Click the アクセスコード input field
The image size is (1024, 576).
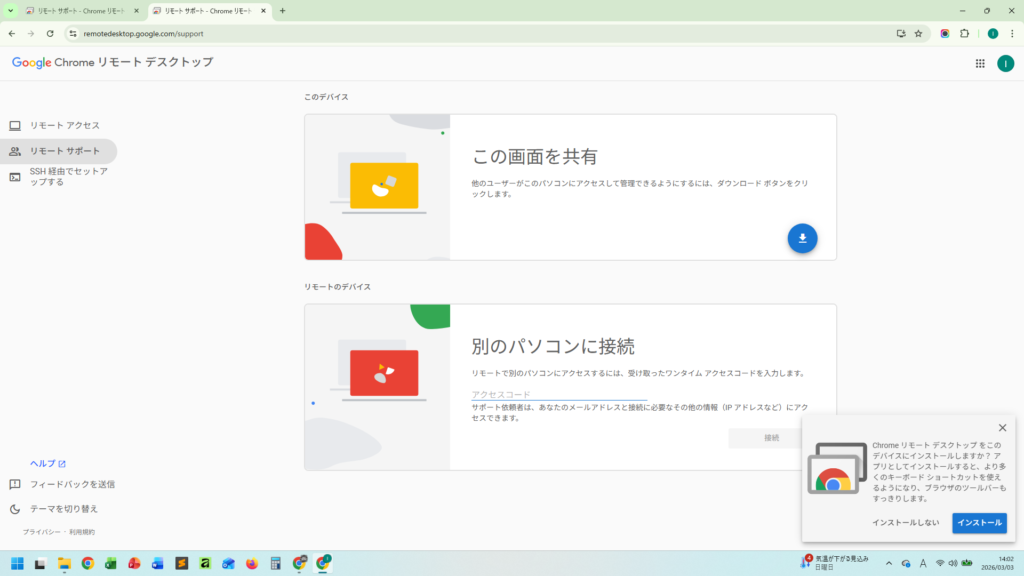click(x=559, y=394)
